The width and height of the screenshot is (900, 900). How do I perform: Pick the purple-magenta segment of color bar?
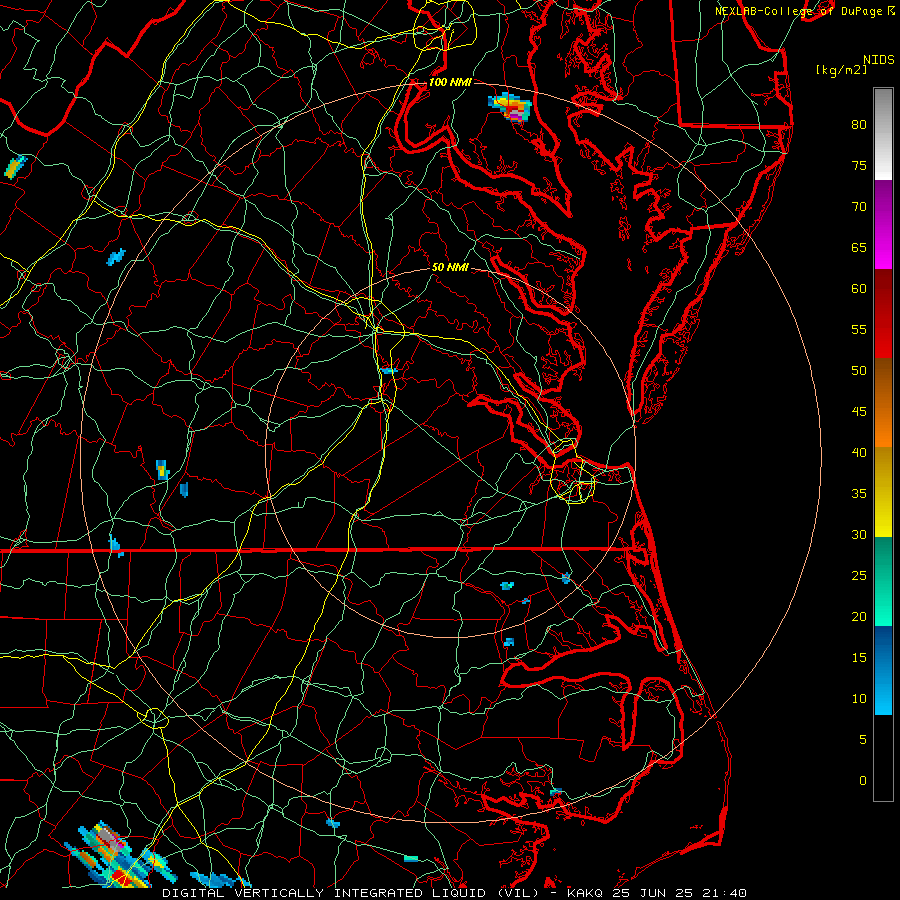click(x=883, y=224)
